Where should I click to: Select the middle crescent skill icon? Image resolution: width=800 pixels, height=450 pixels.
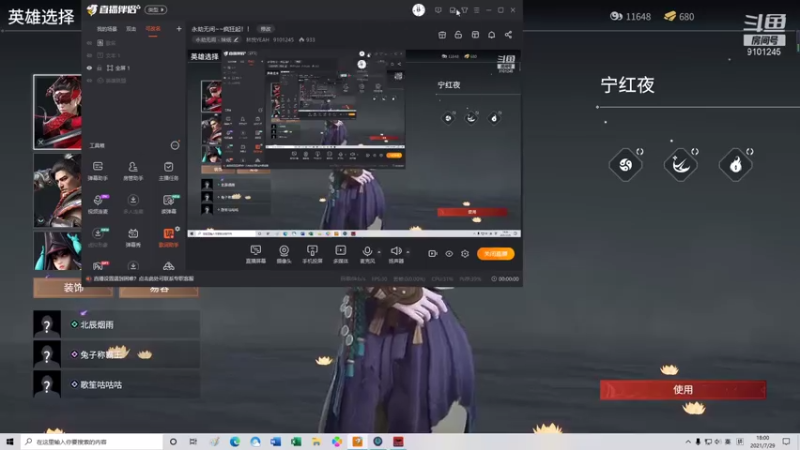tap(680, 164)
